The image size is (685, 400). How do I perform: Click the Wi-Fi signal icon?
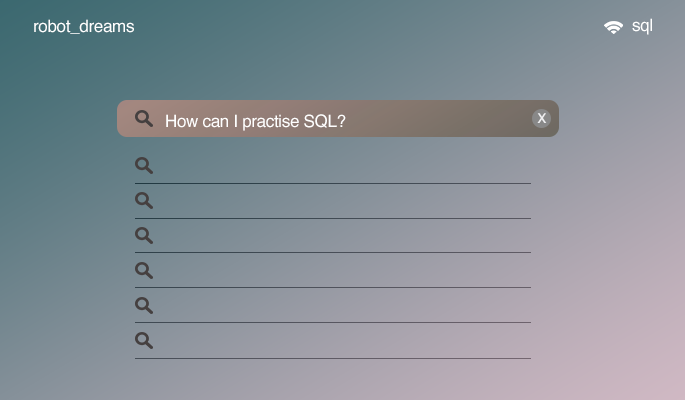[x=613, y=27]
